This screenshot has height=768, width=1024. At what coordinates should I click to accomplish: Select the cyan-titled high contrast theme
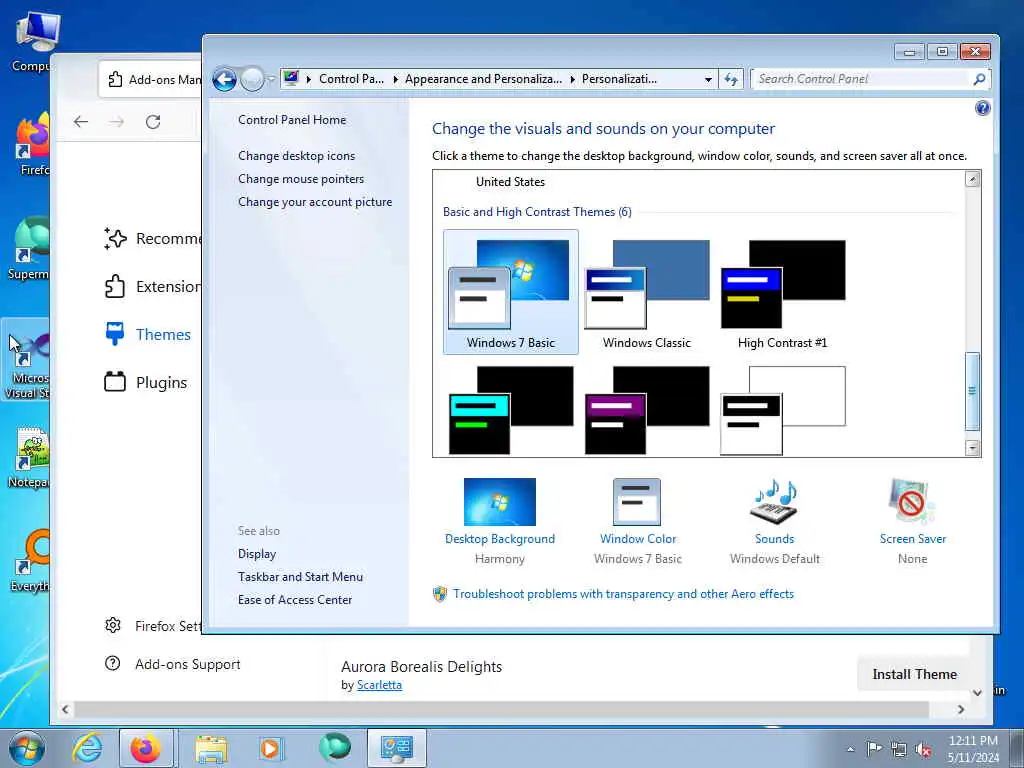pos(511,410)
